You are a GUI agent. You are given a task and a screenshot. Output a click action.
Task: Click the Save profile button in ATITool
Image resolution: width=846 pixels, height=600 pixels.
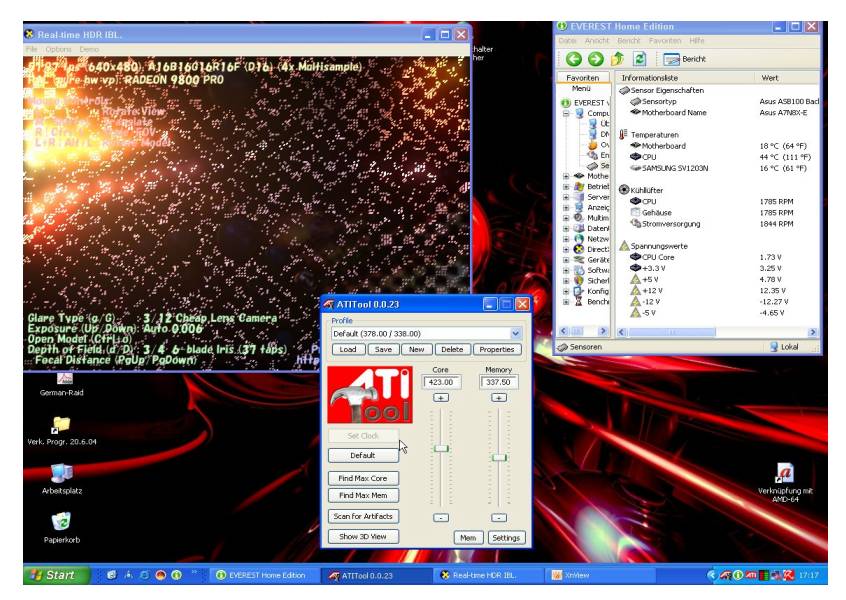pyautogui.click(x=383, y=350)
